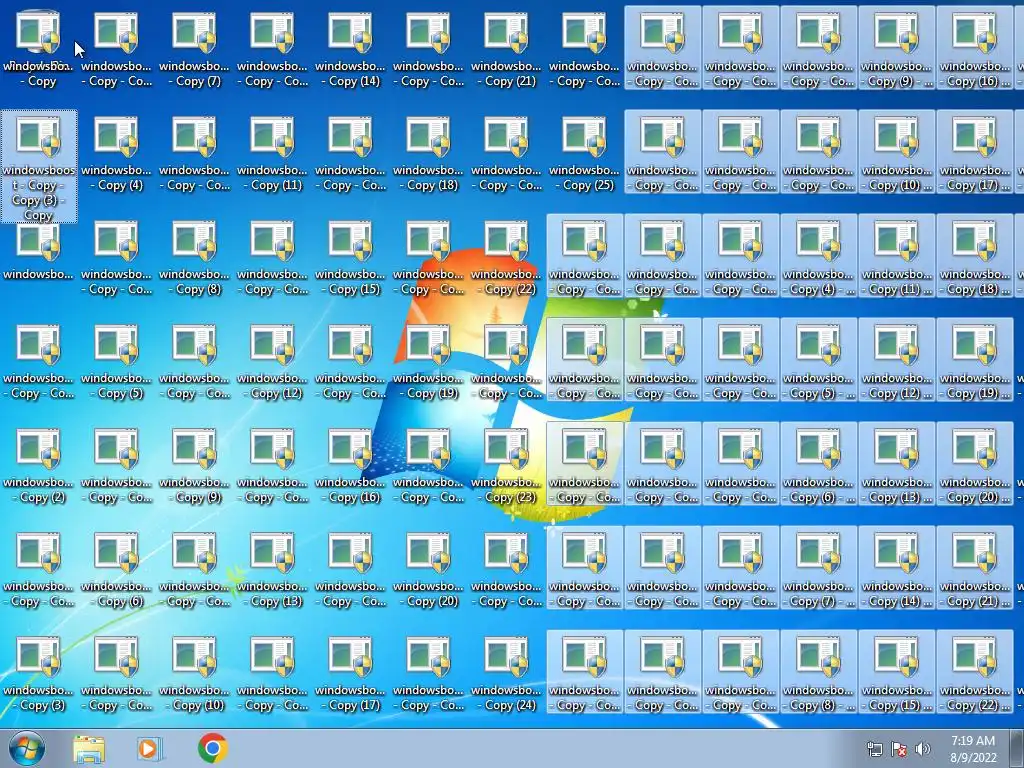This screenshot has width=1024, height=768.
Task: Click highlighted icon labeled 'Copy (20) ...'
Action: pyautogui.click(x=974, y=466)
